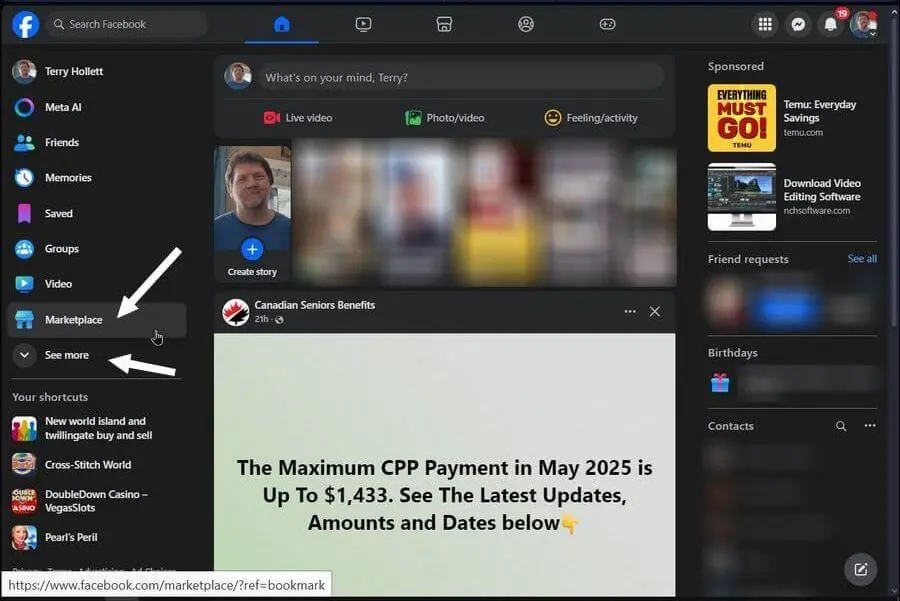
Task: Open the Home tab
Action: pos(281,24)
